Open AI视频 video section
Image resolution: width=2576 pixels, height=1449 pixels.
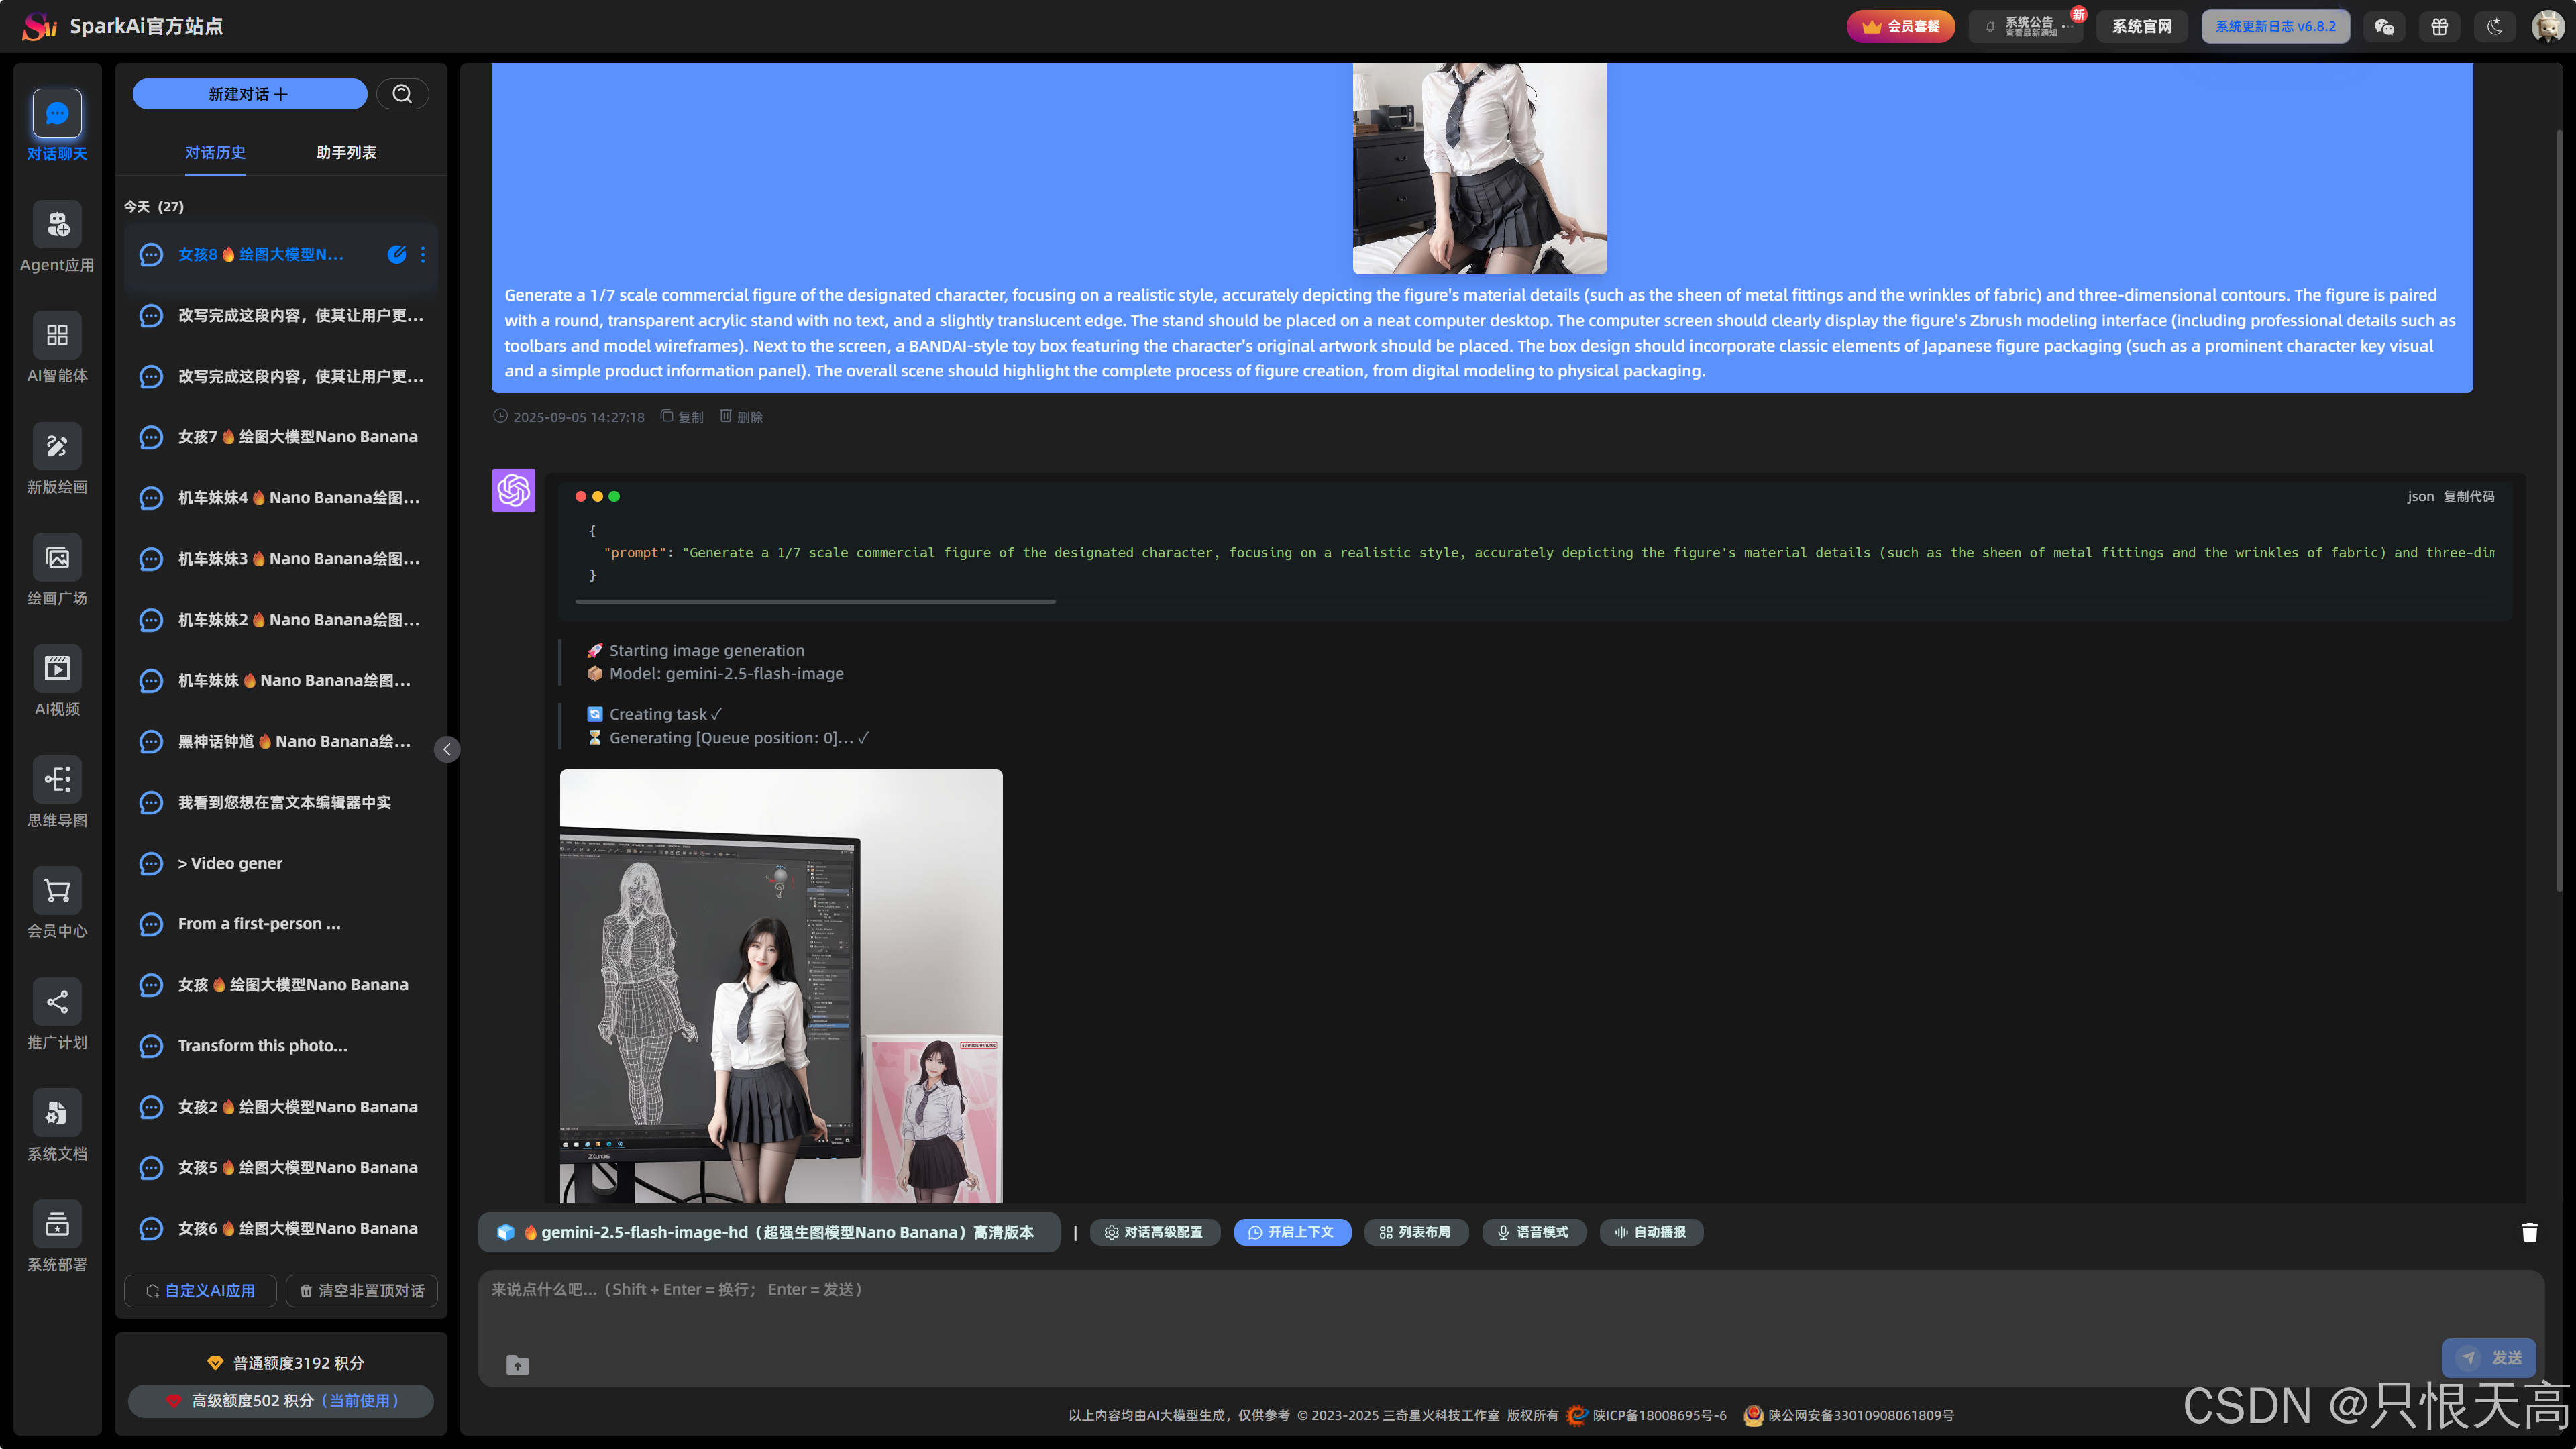(x=57, y=669)
